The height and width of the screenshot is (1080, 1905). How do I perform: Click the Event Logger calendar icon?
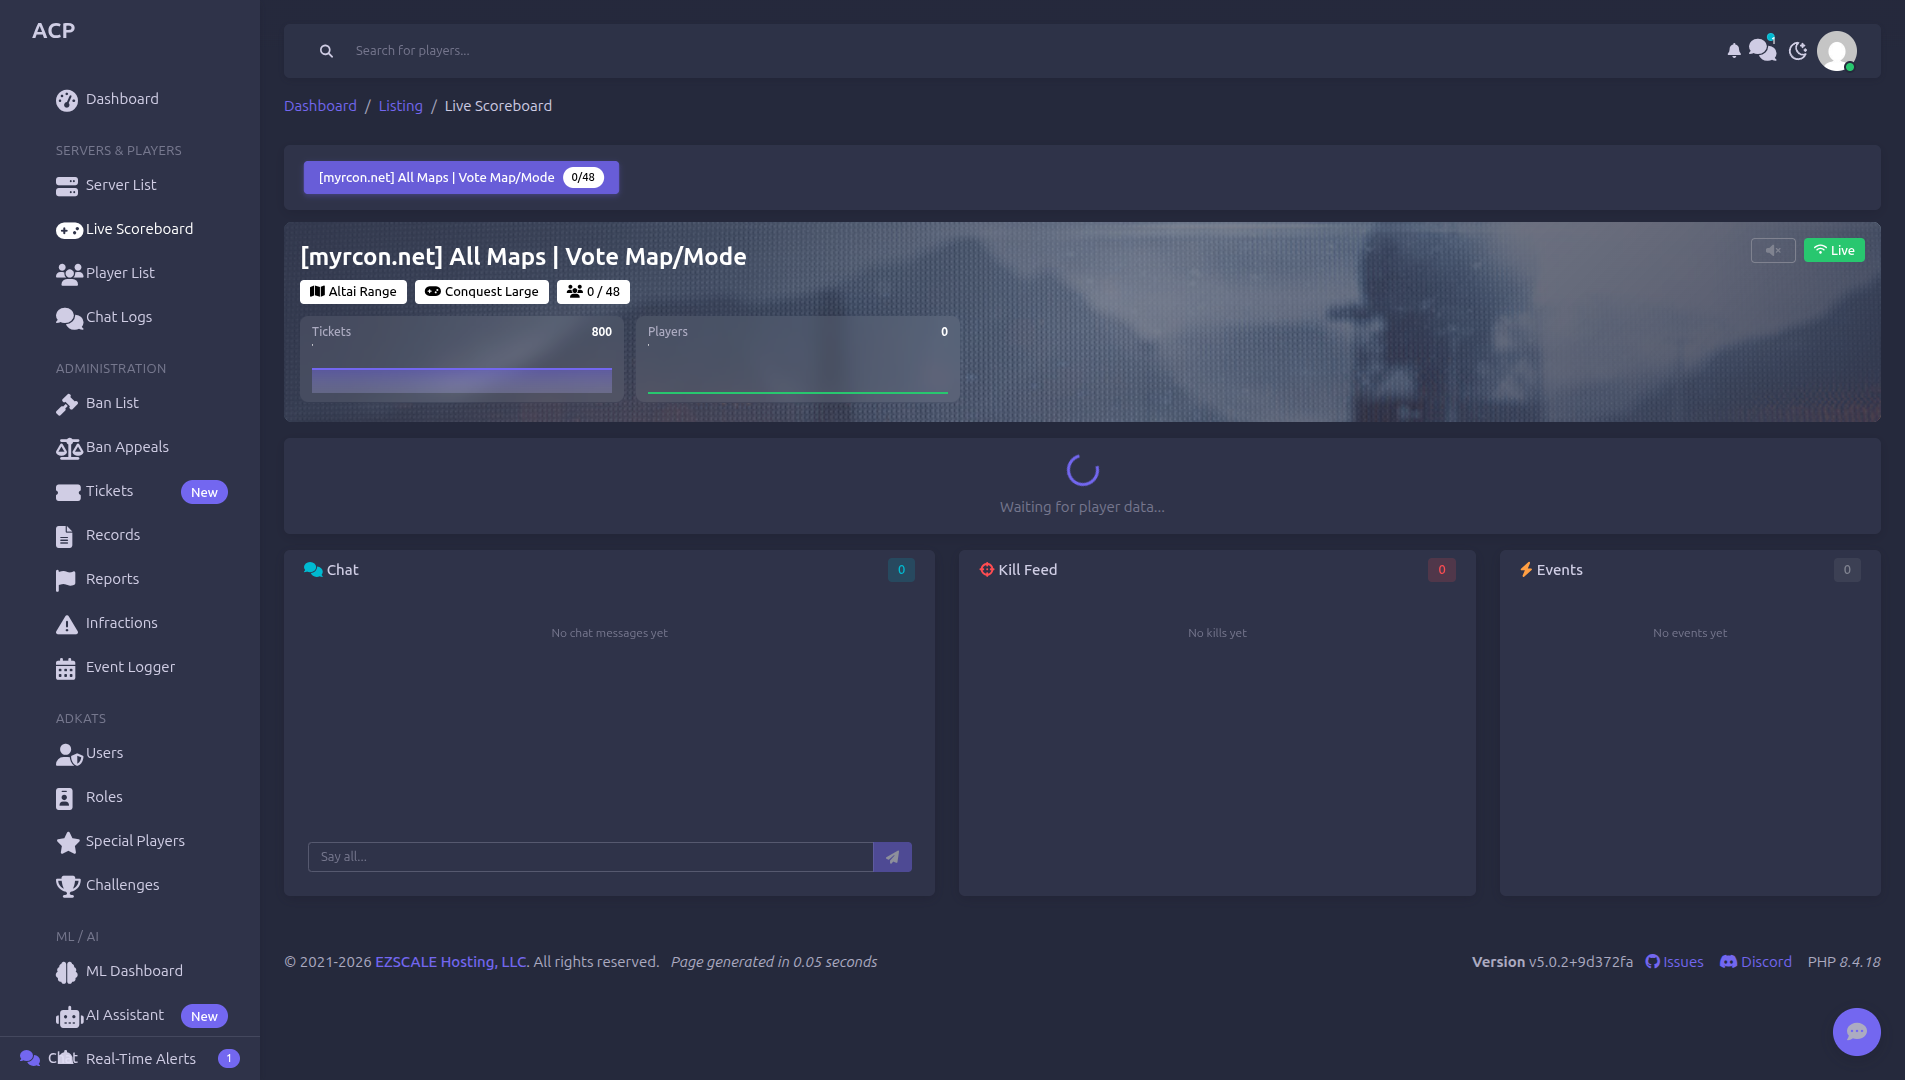tap(66, 668)
